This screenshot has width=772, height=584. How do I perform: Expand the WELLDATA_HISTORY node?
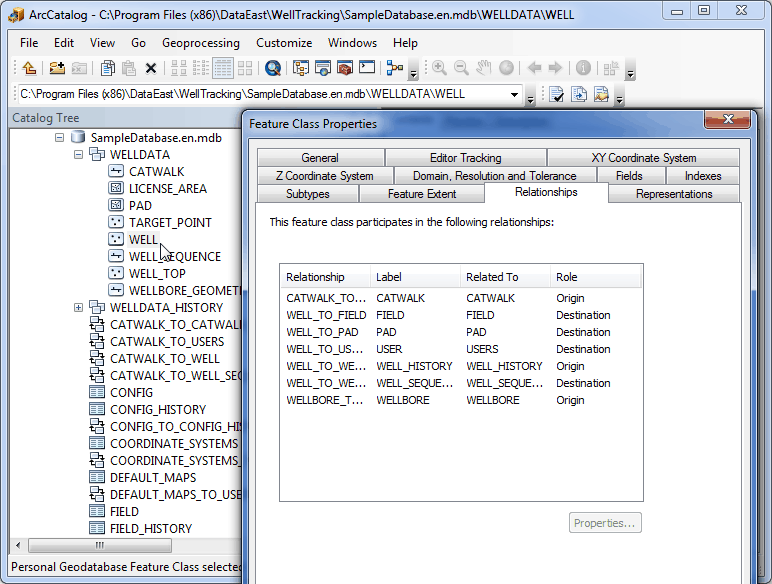[78, 308]
